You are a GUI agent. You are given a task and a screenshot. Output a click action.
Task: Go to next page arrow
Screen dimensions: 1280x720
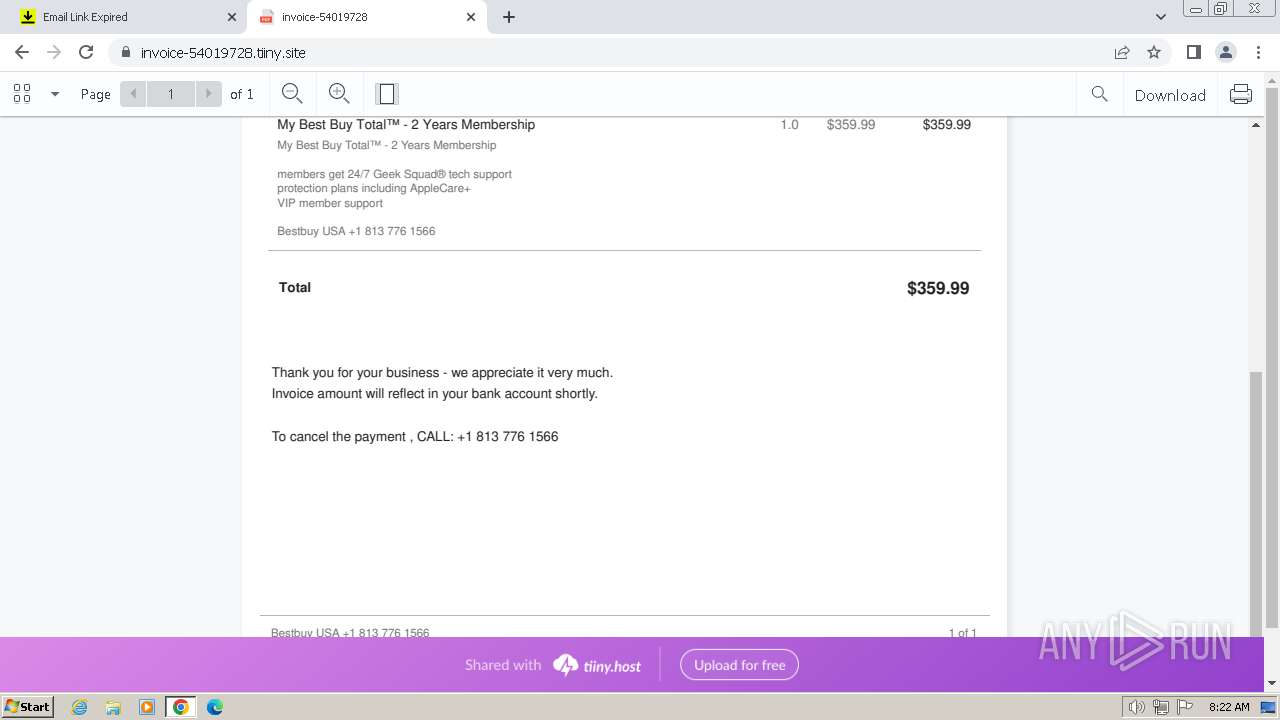coord(208,94)
